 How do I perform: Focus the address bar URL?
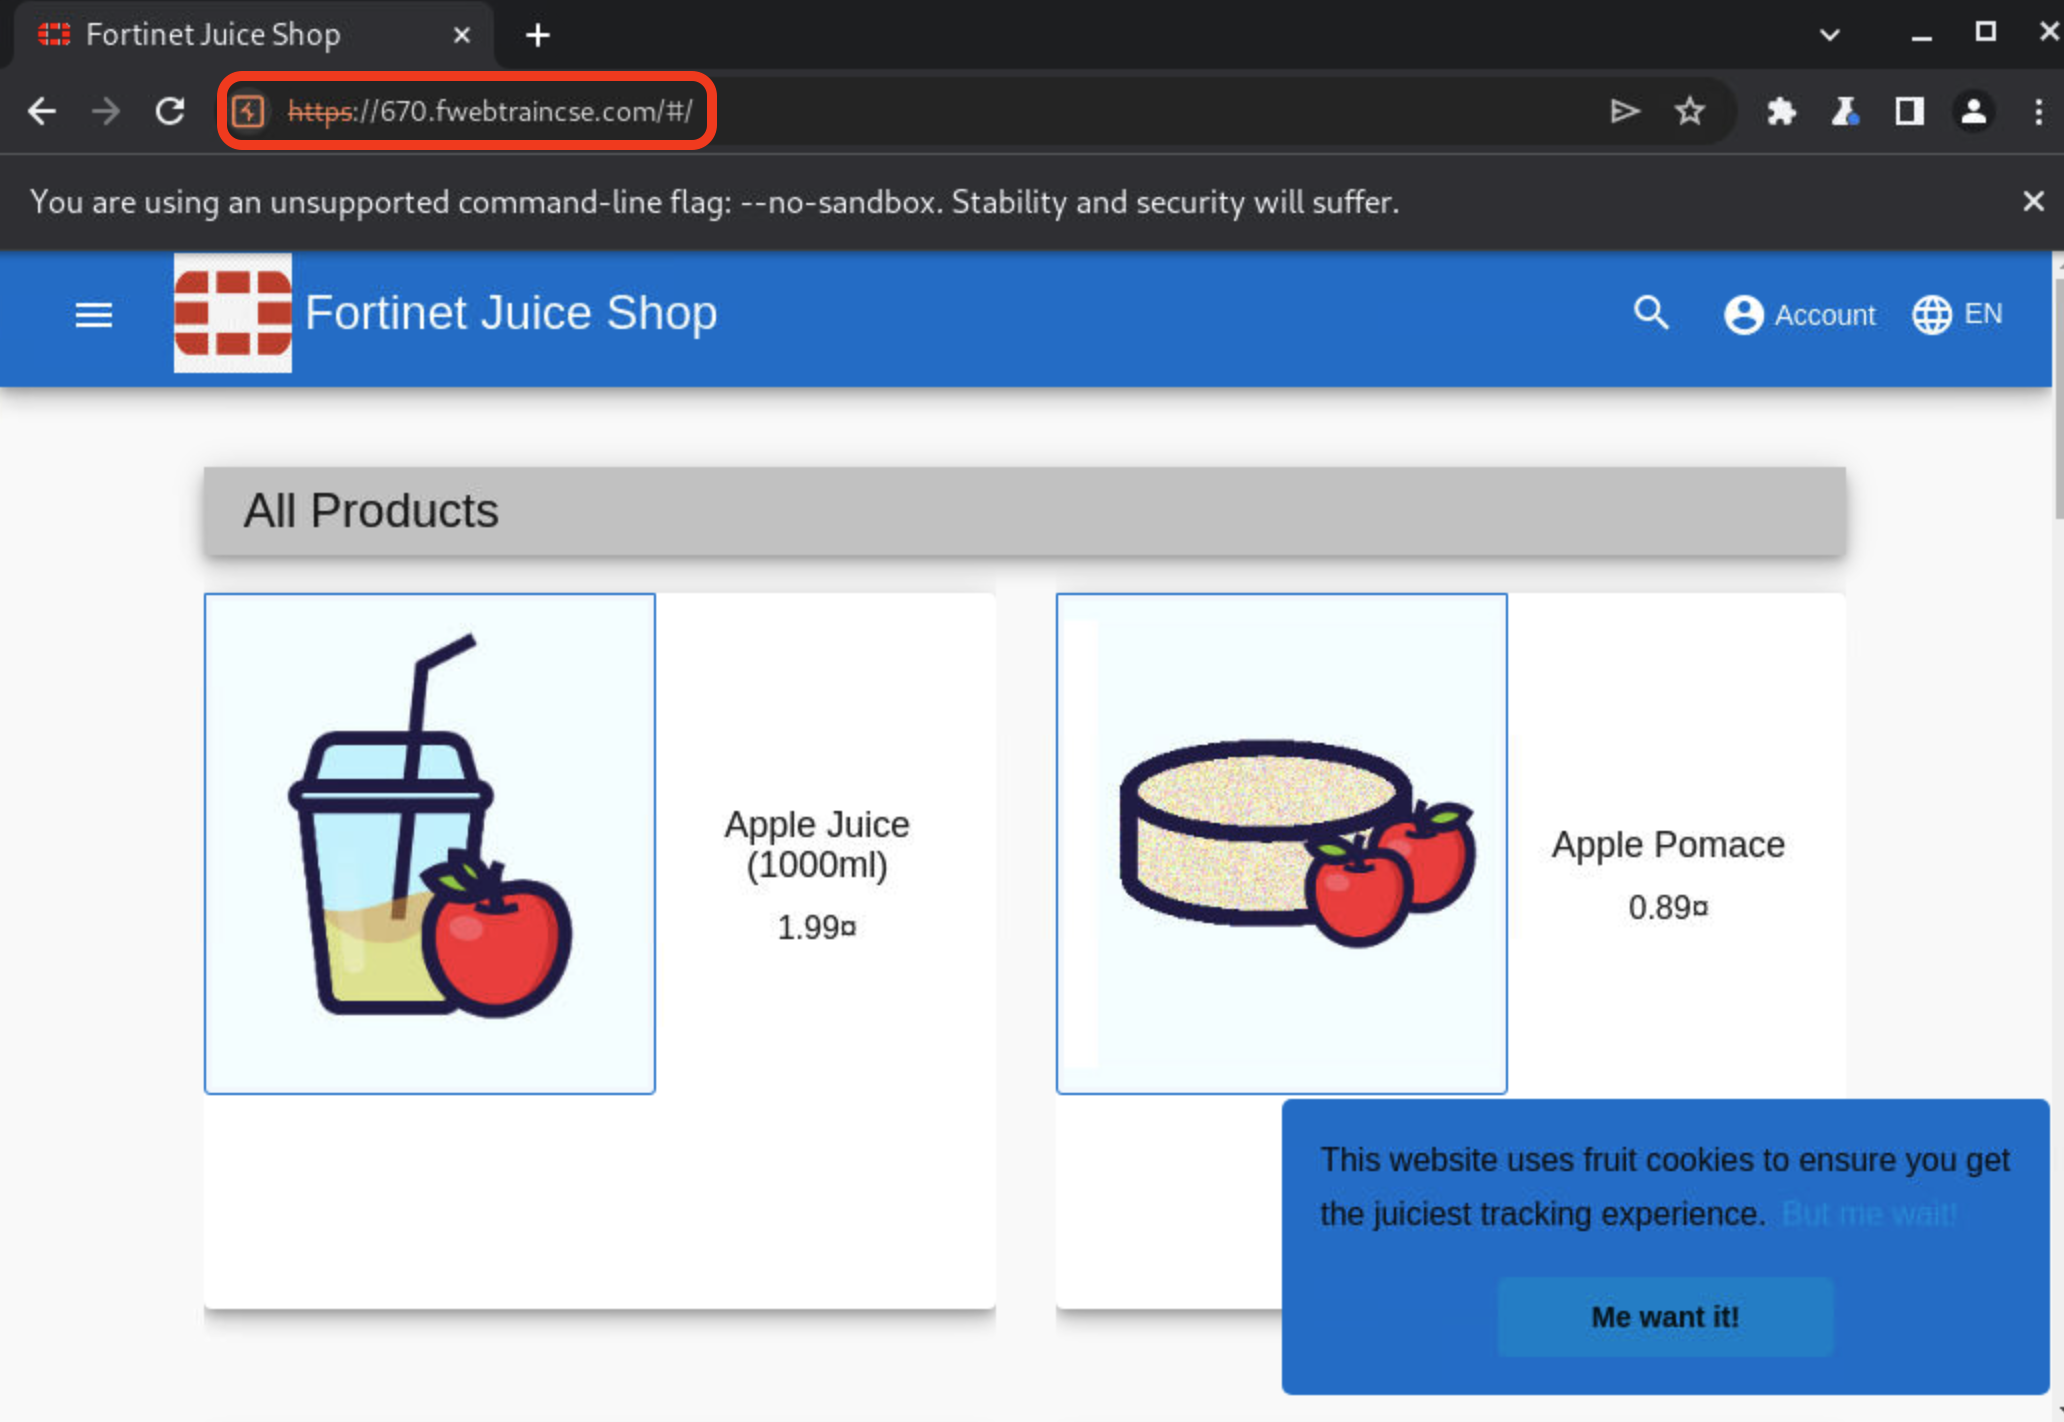click(490, 111)
